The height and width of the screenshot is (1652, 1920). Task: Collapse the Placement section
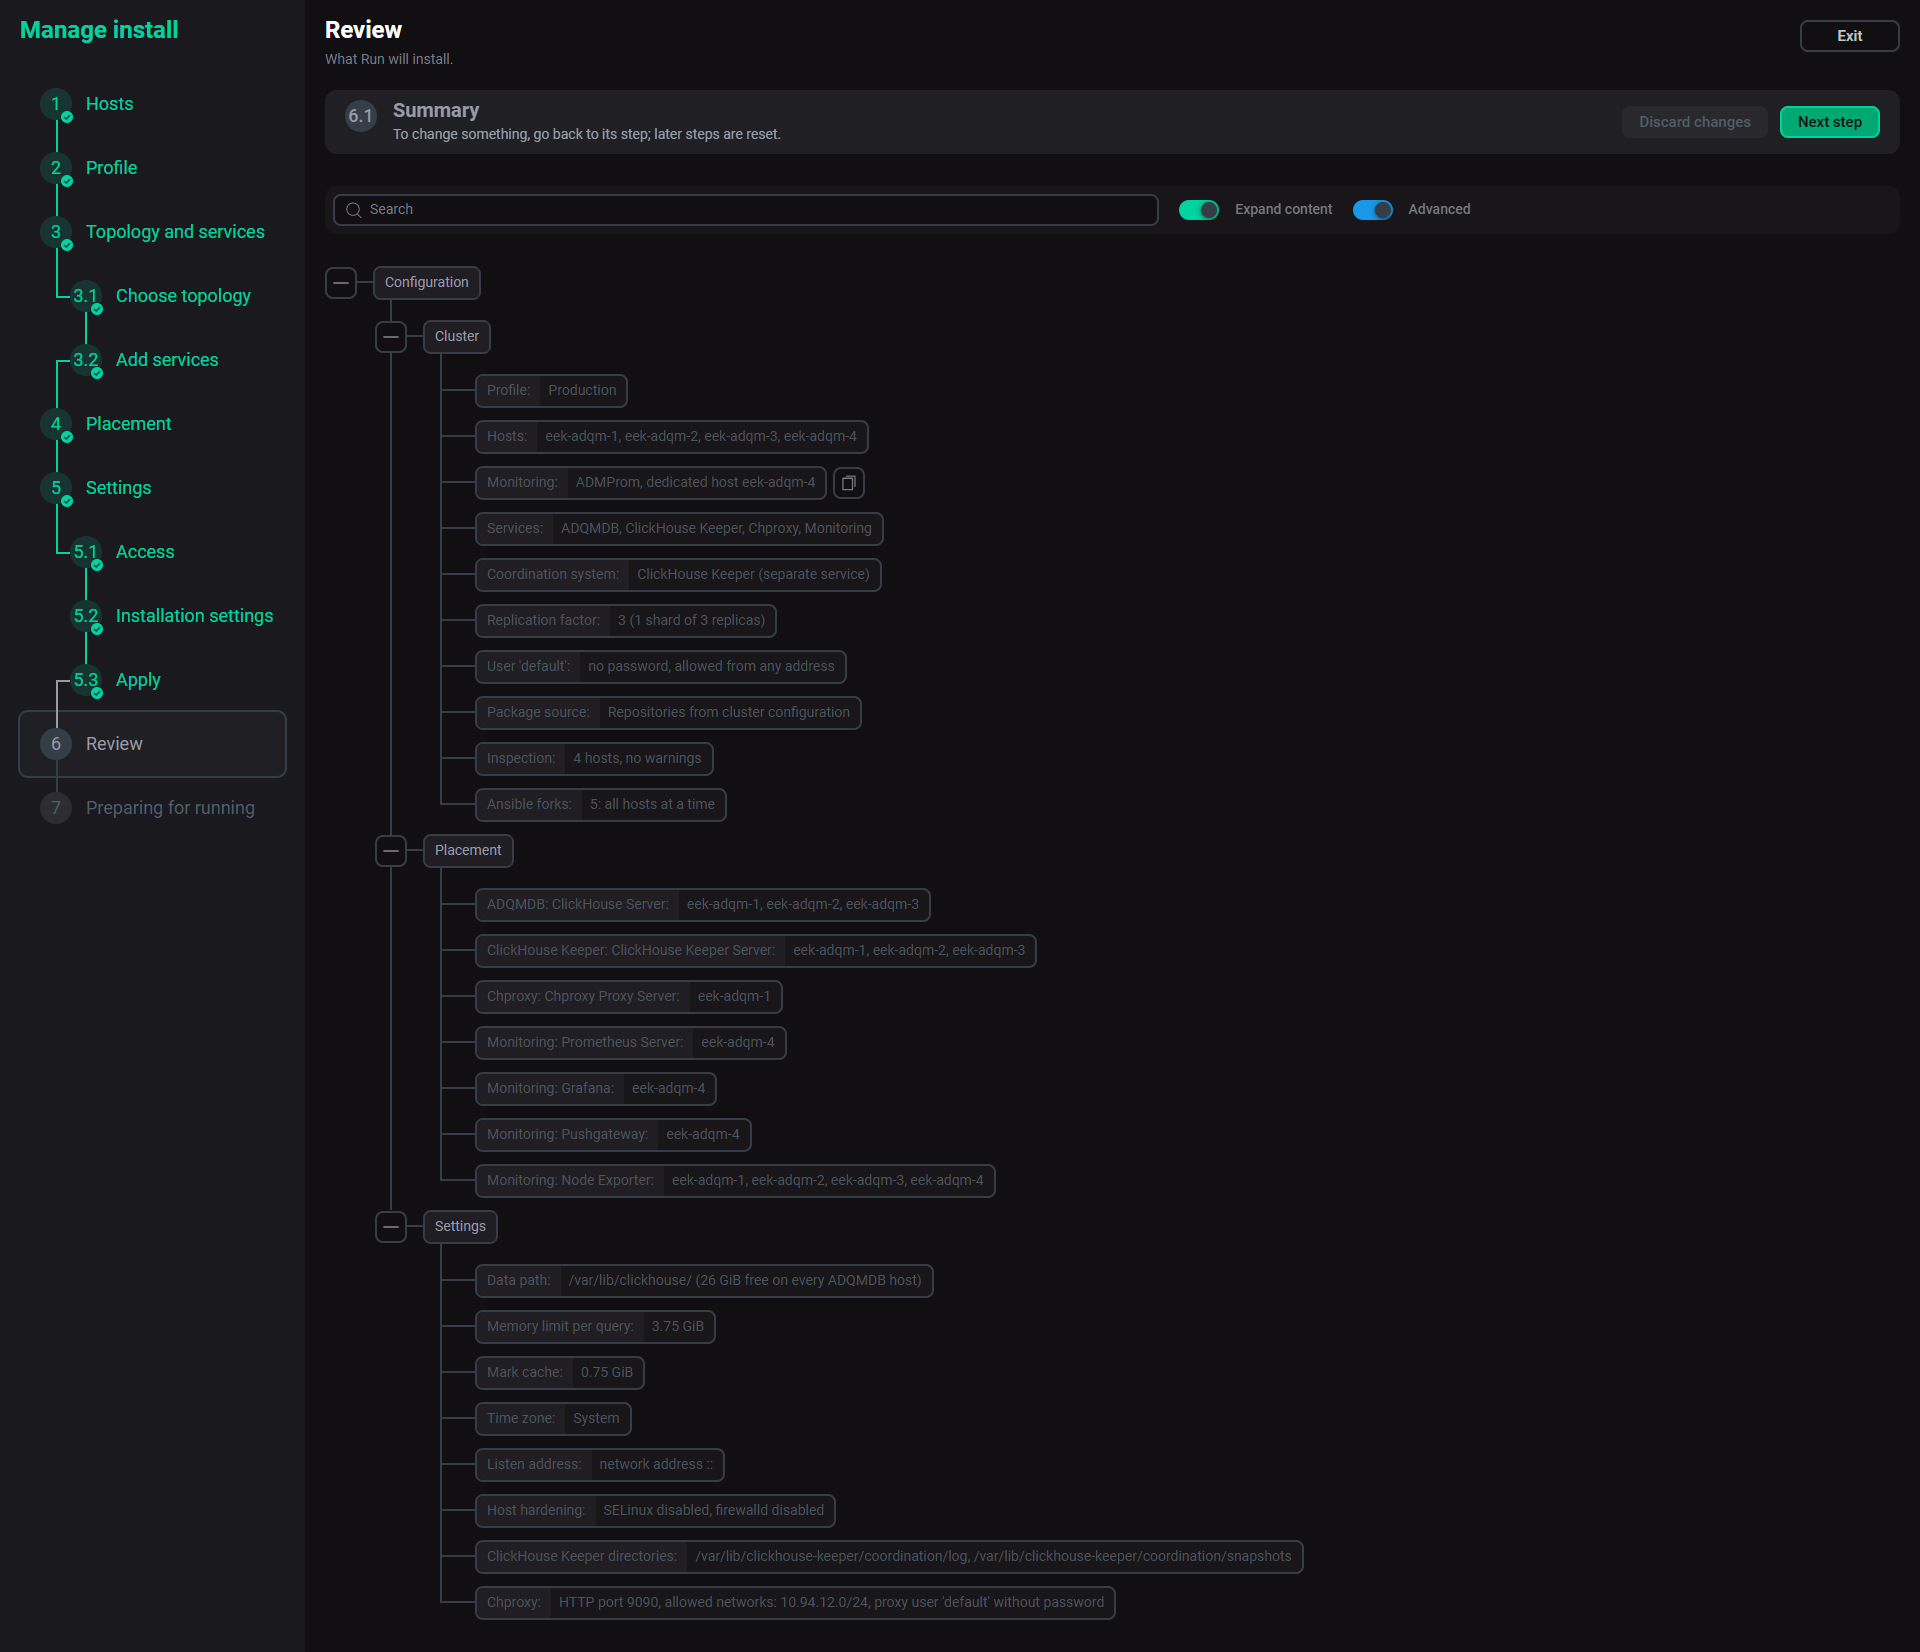click(391, 851)
